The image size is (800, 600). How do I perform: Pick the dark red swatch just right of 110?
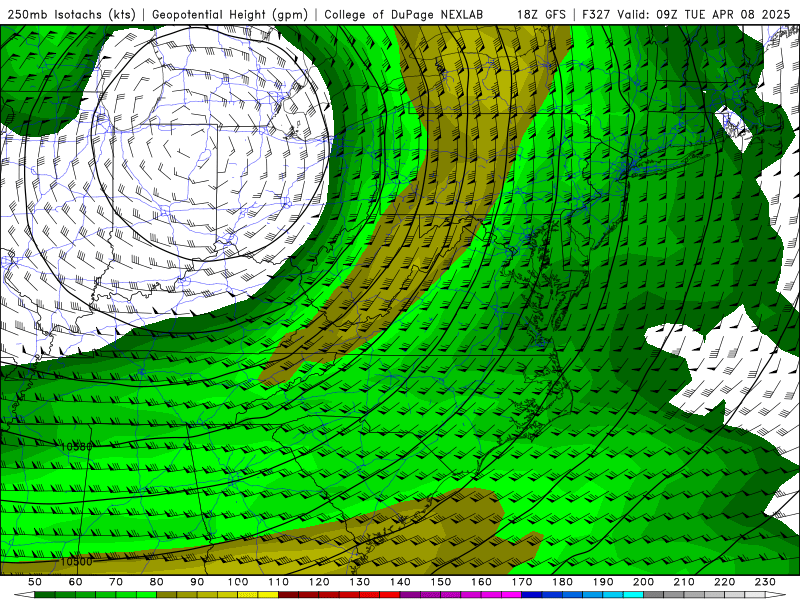[x=288, y=595]
